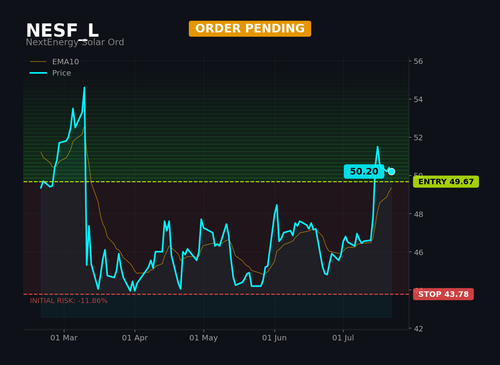Viewport: 500px width, 365px height.
Task: Click the EMA10 legend entry
Action: [x=55, y=62]
